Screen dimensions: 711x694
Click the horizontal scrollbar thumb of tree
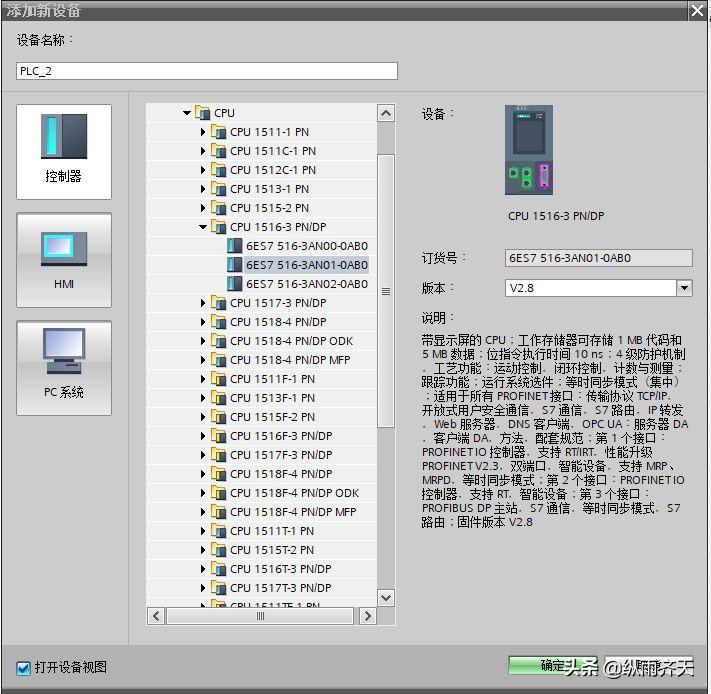tap(260, 616)
